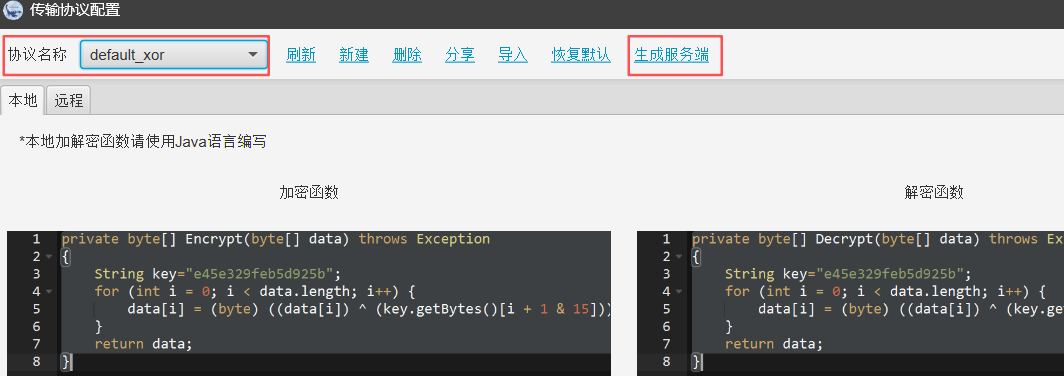The image size is (1064, 376).
Task: Collapse code fold at Decrypt line 2
Action: (679, 257)
